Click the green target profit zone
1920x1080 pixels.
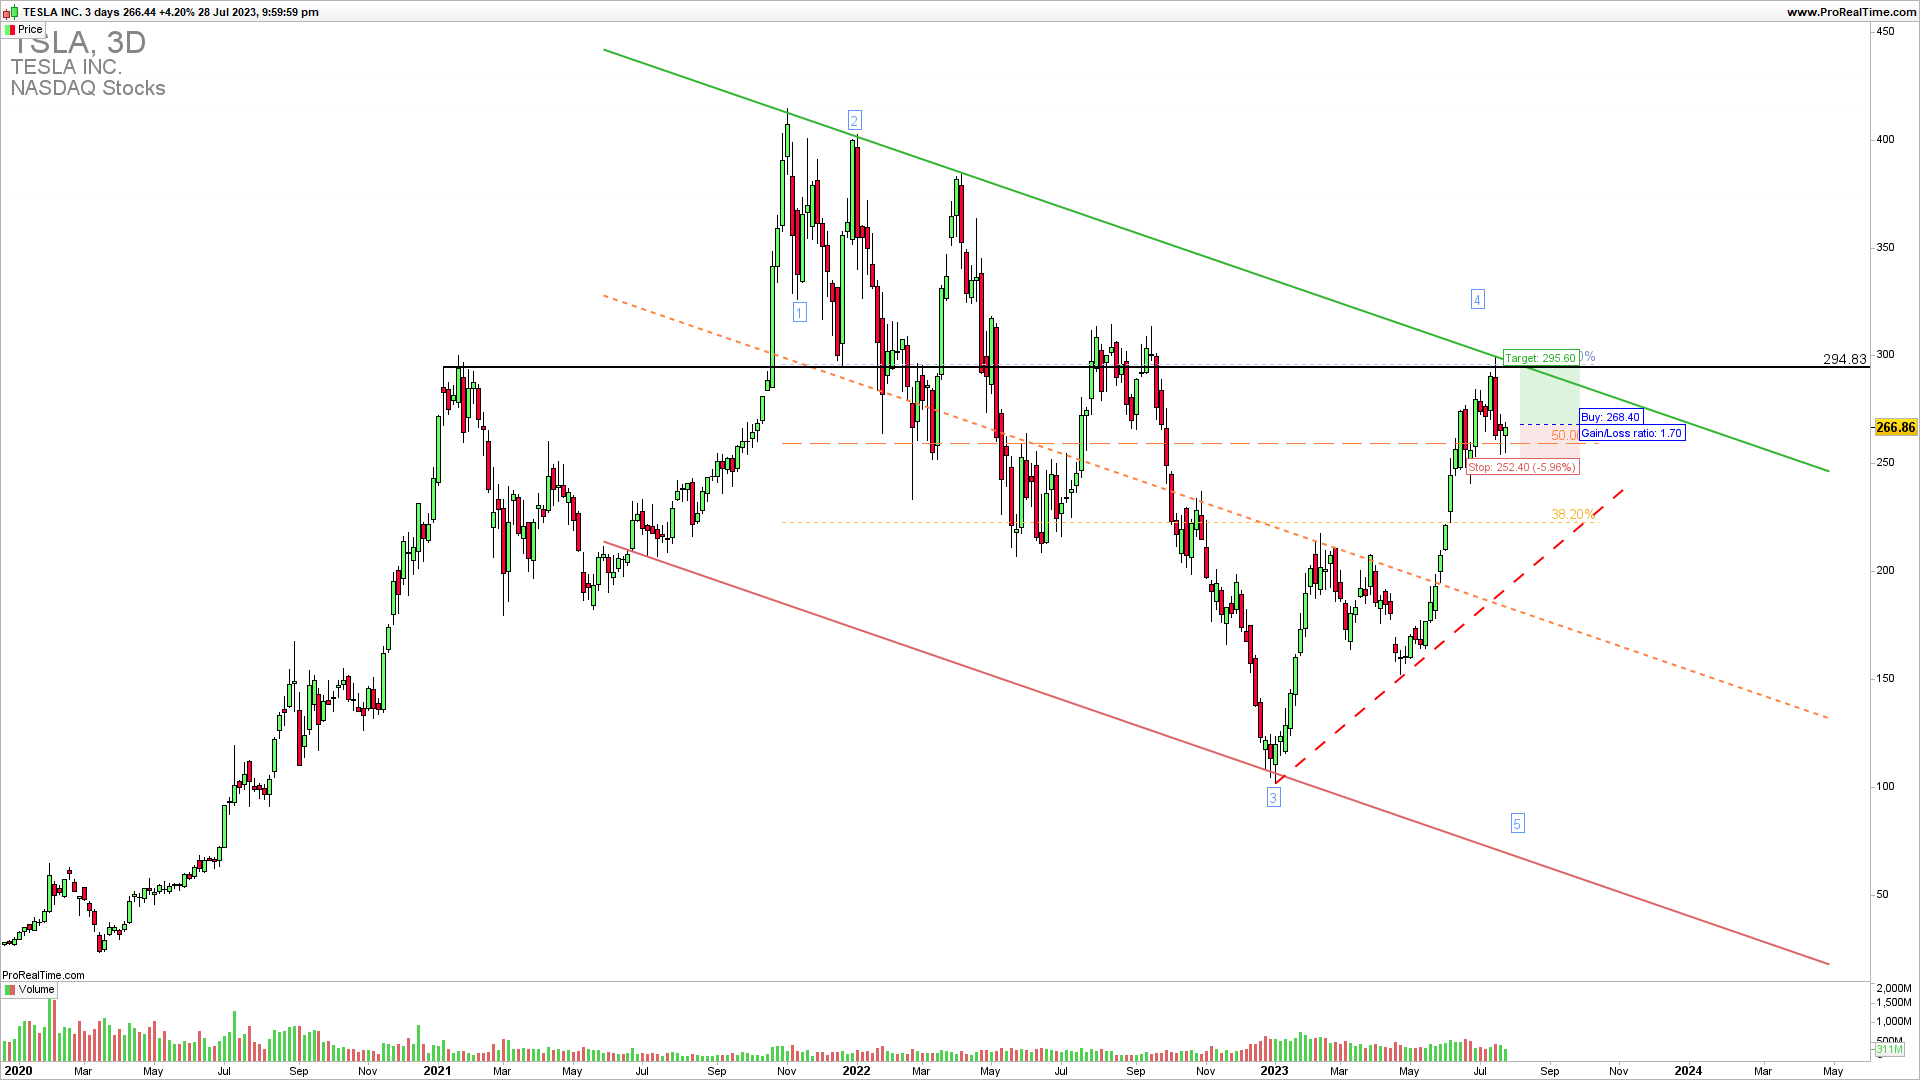(1549, 395)
